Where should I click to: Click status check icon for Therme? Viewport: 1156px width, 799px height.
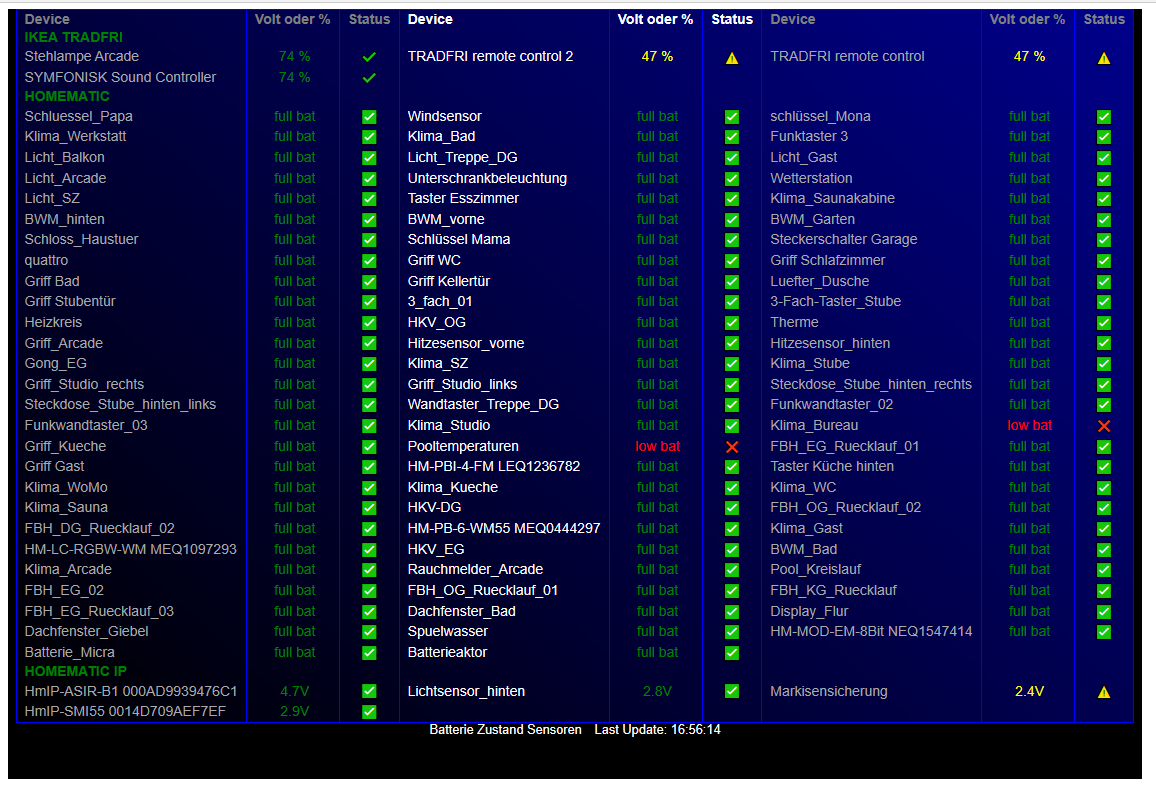(1104, 323)
